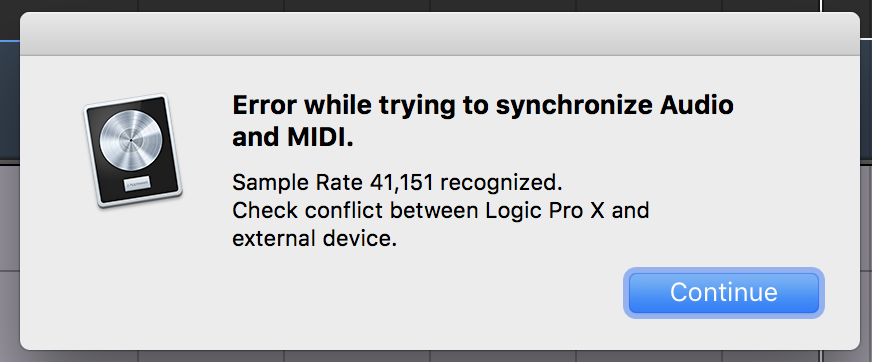Click the blue track region left of dialog
Viewport: 872px width, 362px height.
(9, 100)
